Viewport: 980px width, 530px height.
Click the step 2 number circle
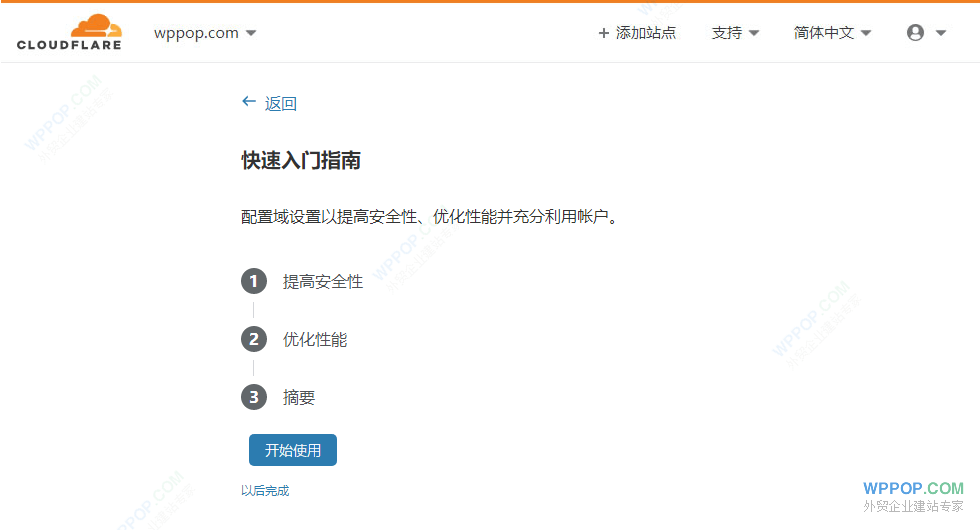tap(254, 339)
